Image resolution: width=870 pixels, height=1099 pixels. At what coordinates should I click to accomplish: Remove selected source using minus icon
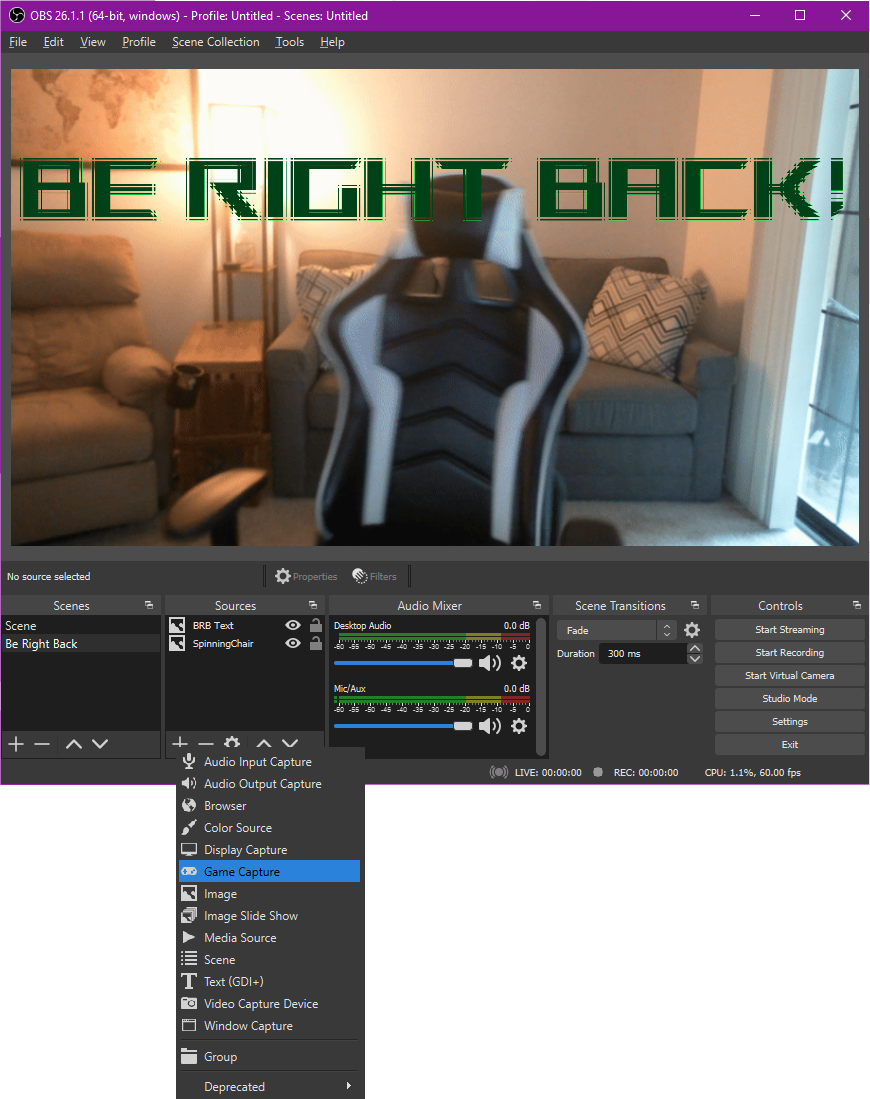[205, 743]
